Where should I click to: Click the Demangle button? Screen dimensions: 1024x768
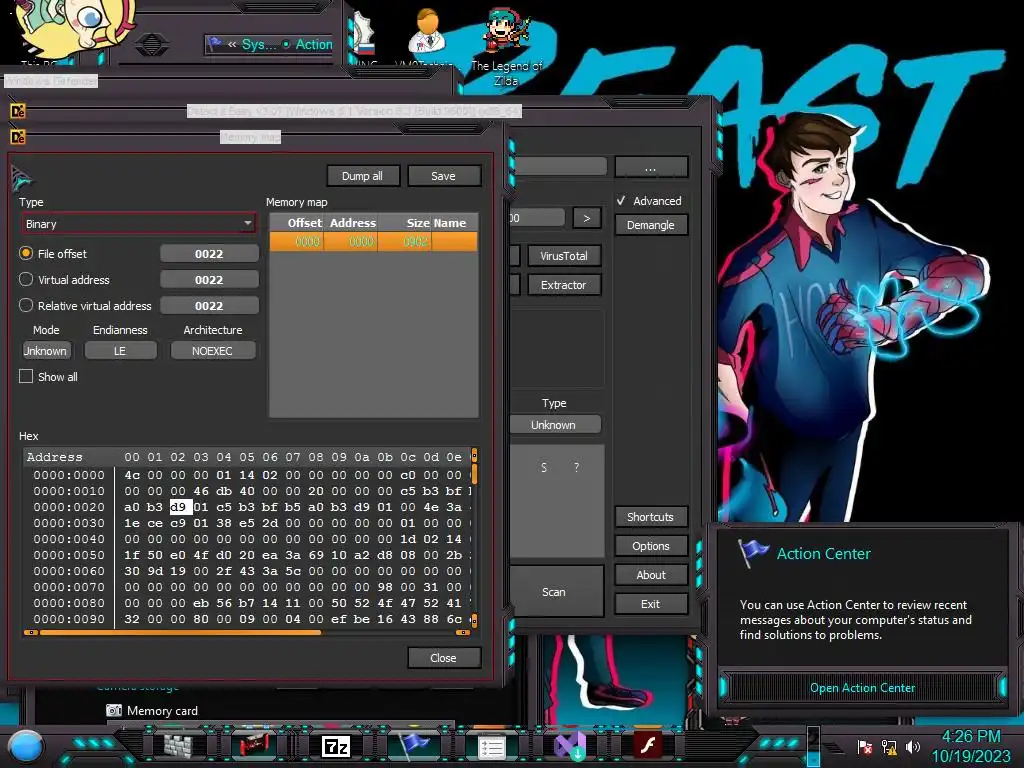coord(650,225)
